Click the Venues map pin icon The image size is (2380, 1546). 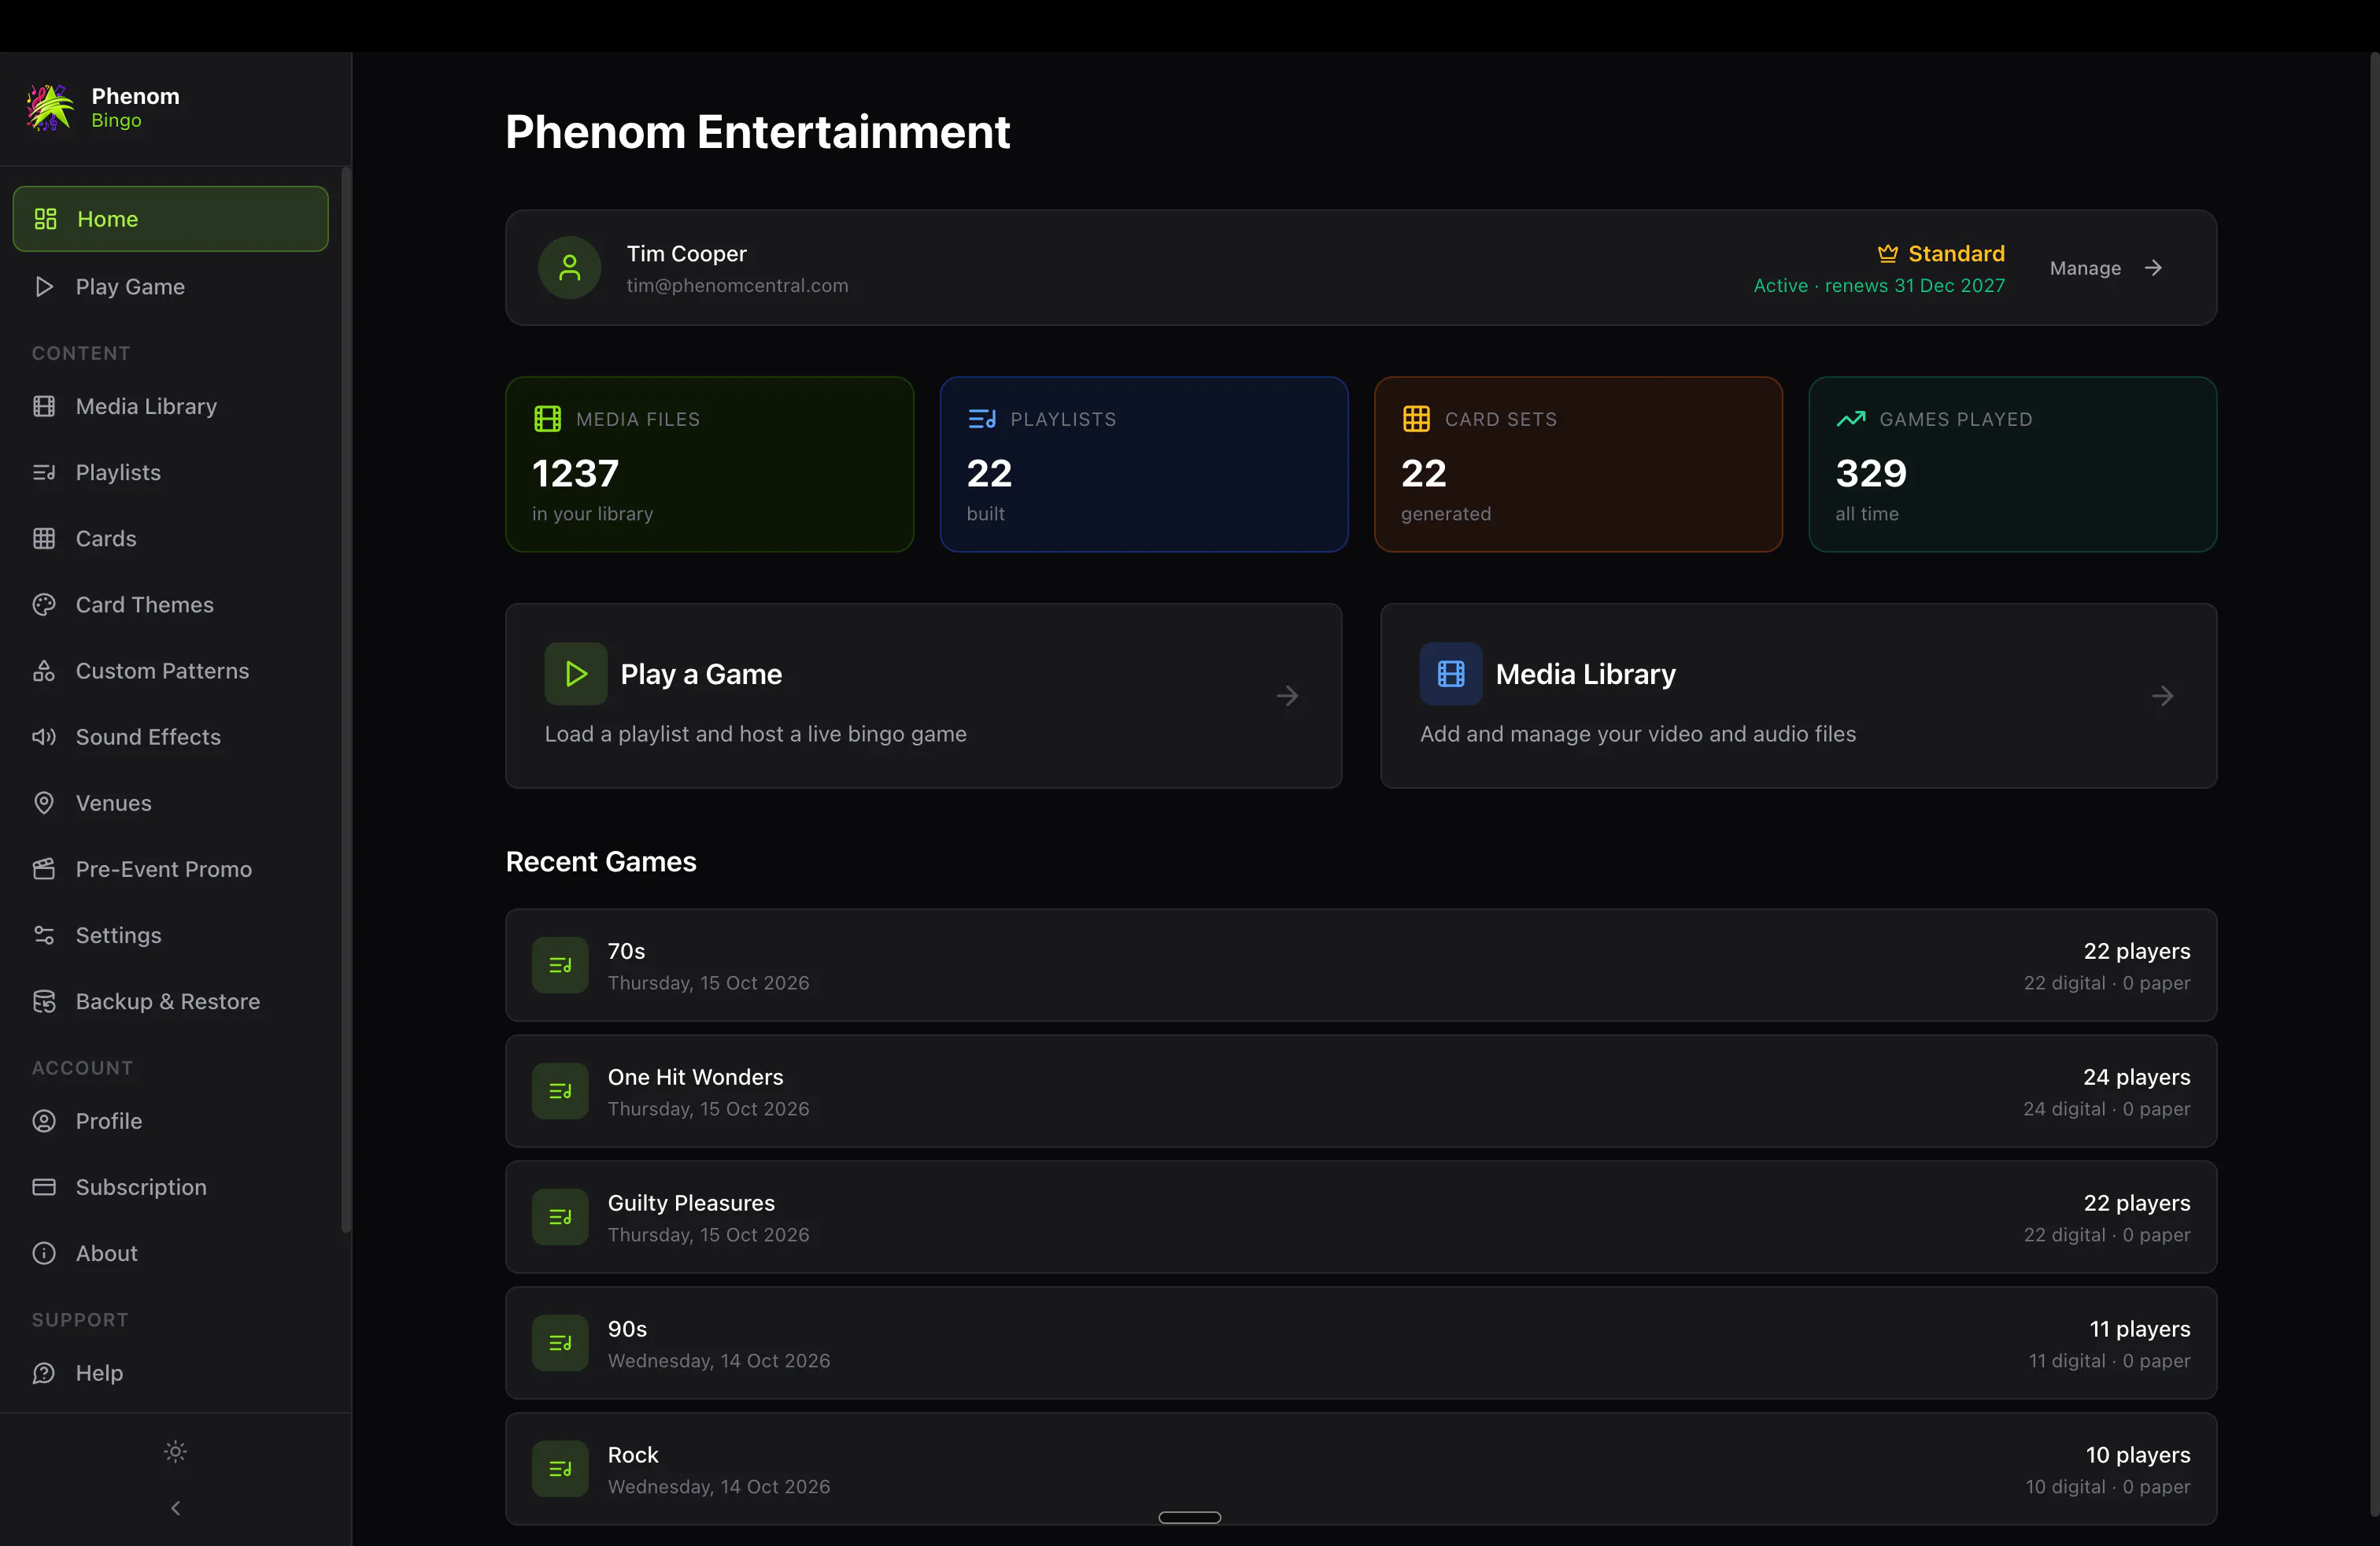[x=44, y=802]
